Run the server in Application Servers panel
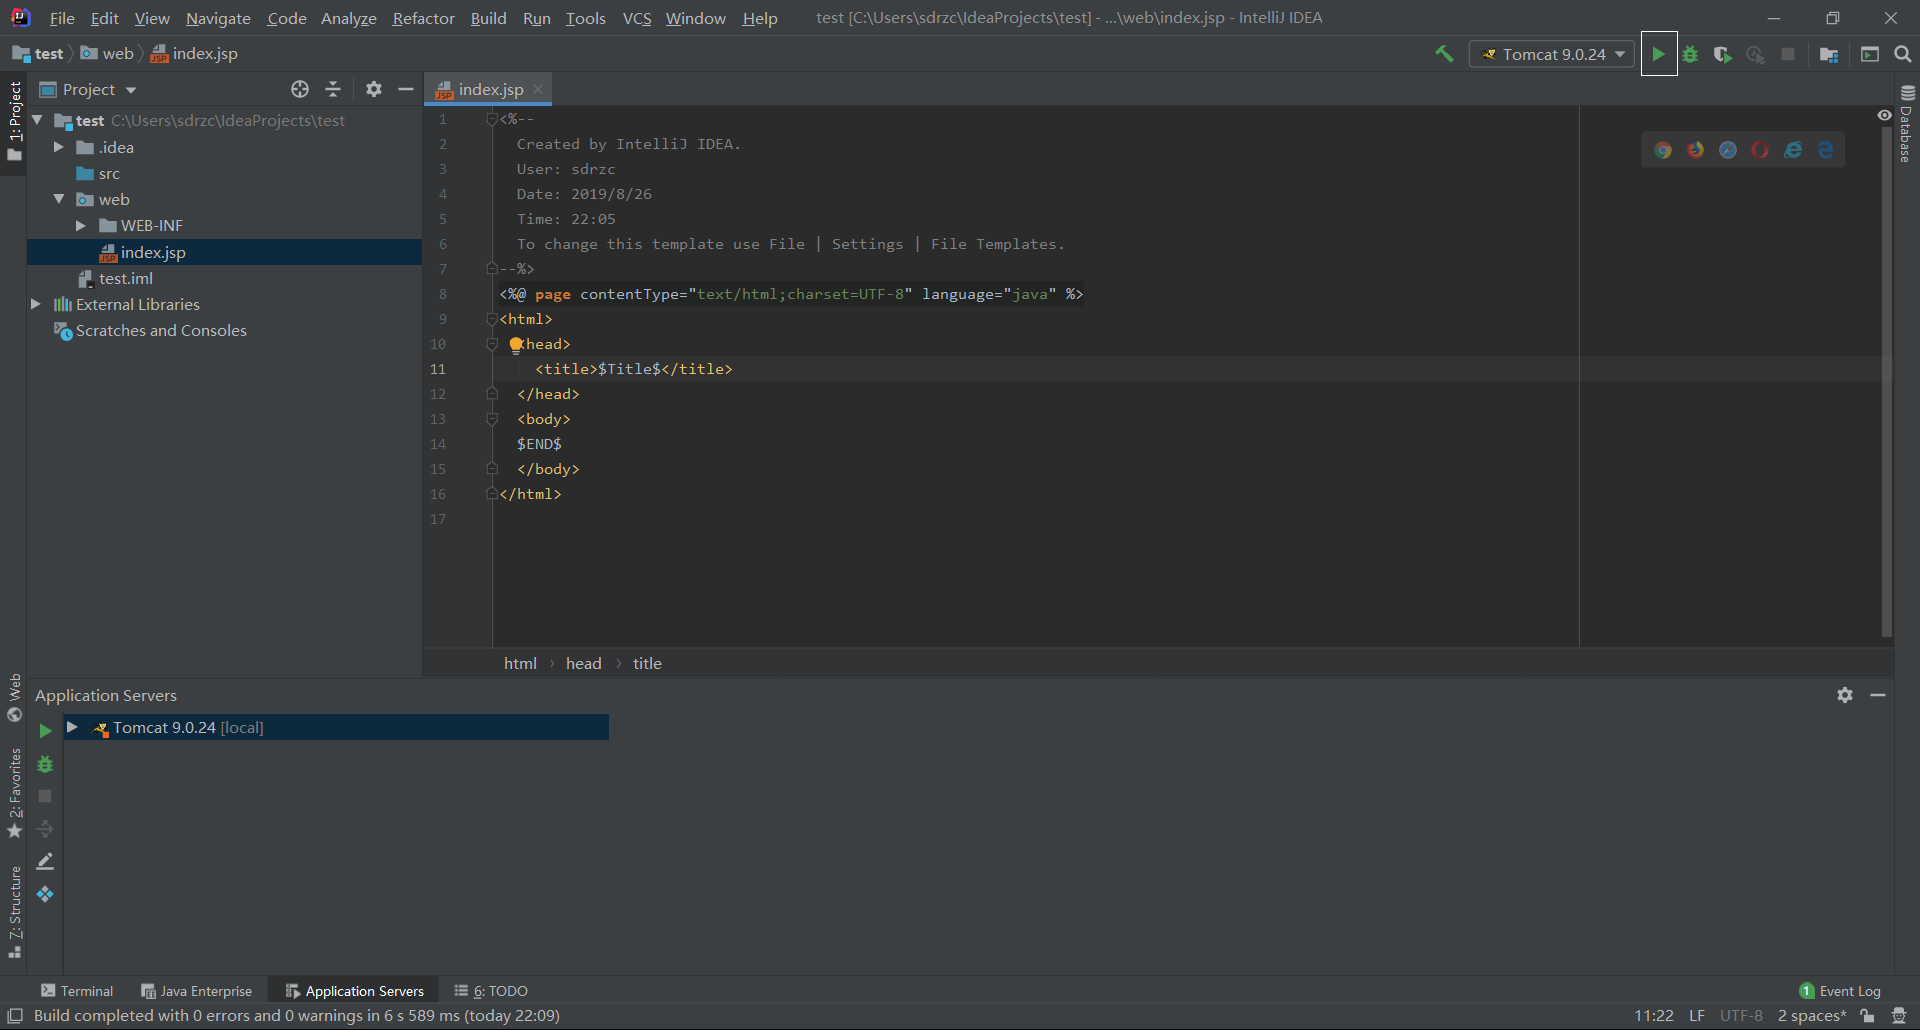The image size is (1920, 1030). 45,731
